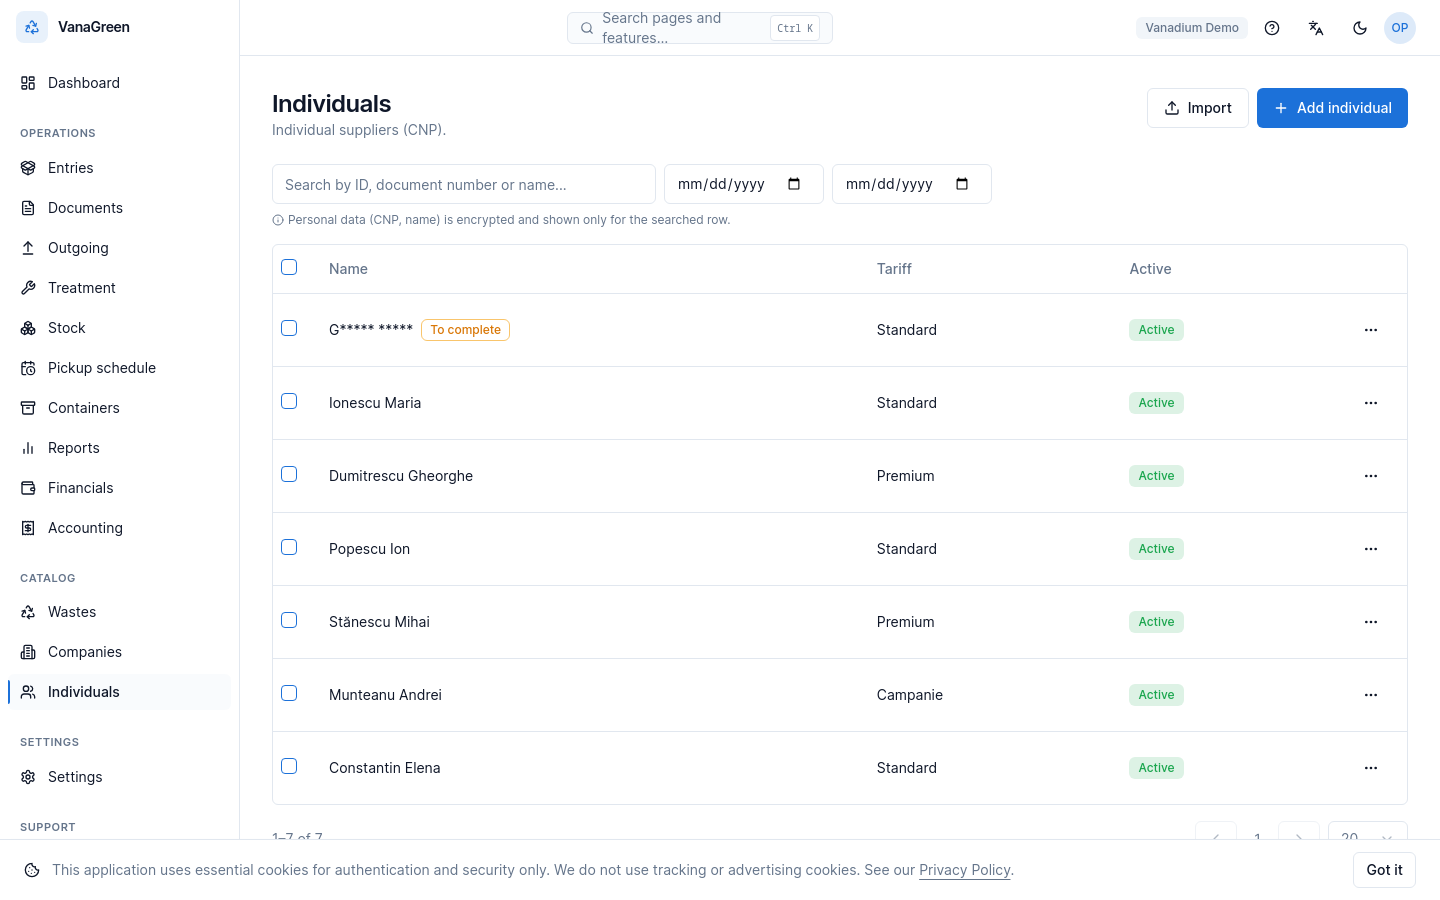
Task: Go to Containers
Action: [119, 408]
